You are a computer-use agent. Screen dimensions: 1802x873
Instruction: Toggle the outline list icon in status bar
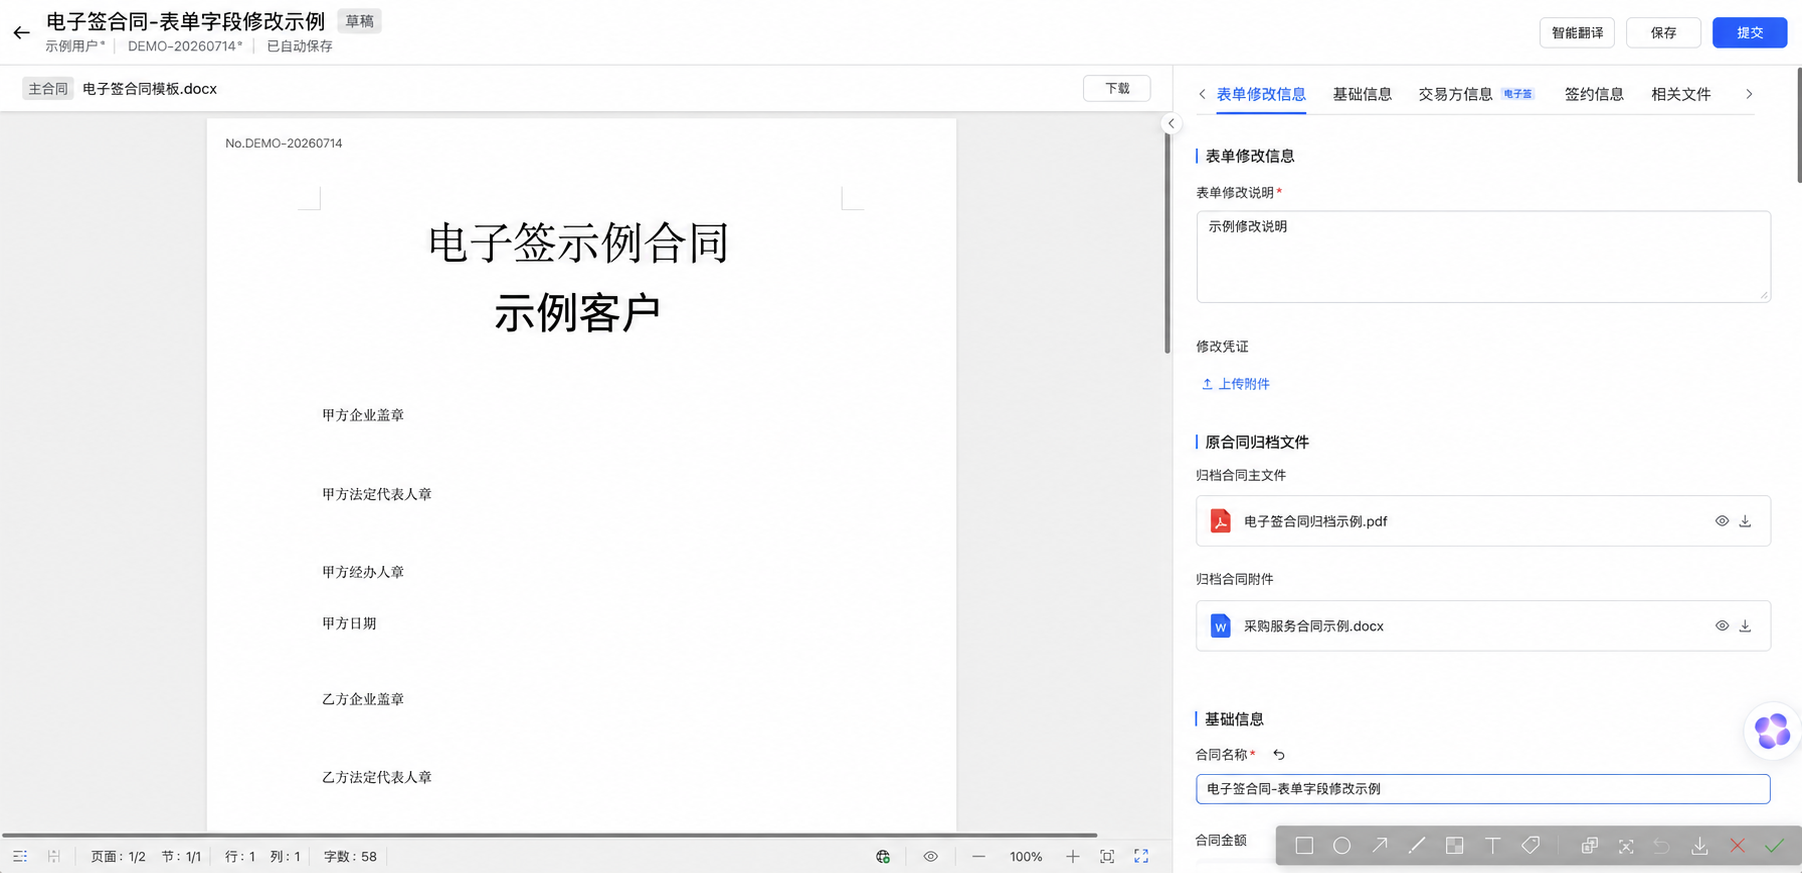pos(20,857)
